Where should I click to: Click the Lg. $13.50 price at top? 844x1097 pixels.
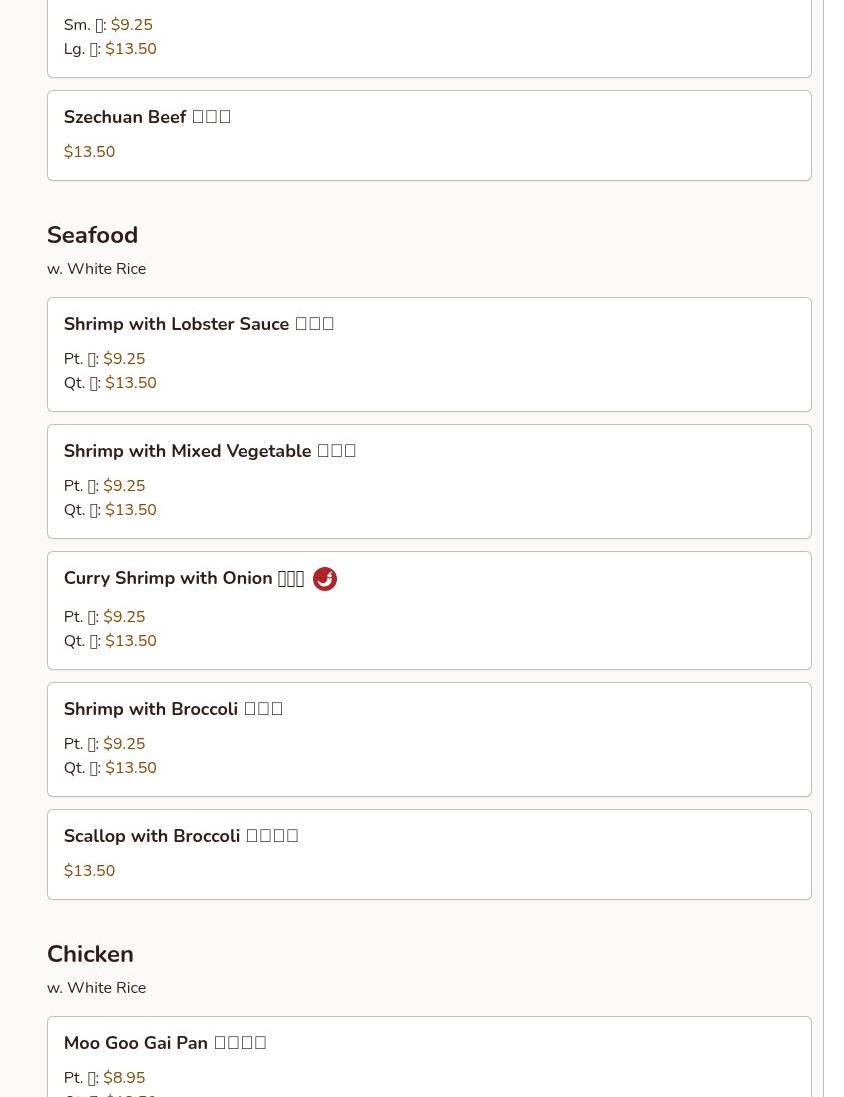tap(131, 49)
